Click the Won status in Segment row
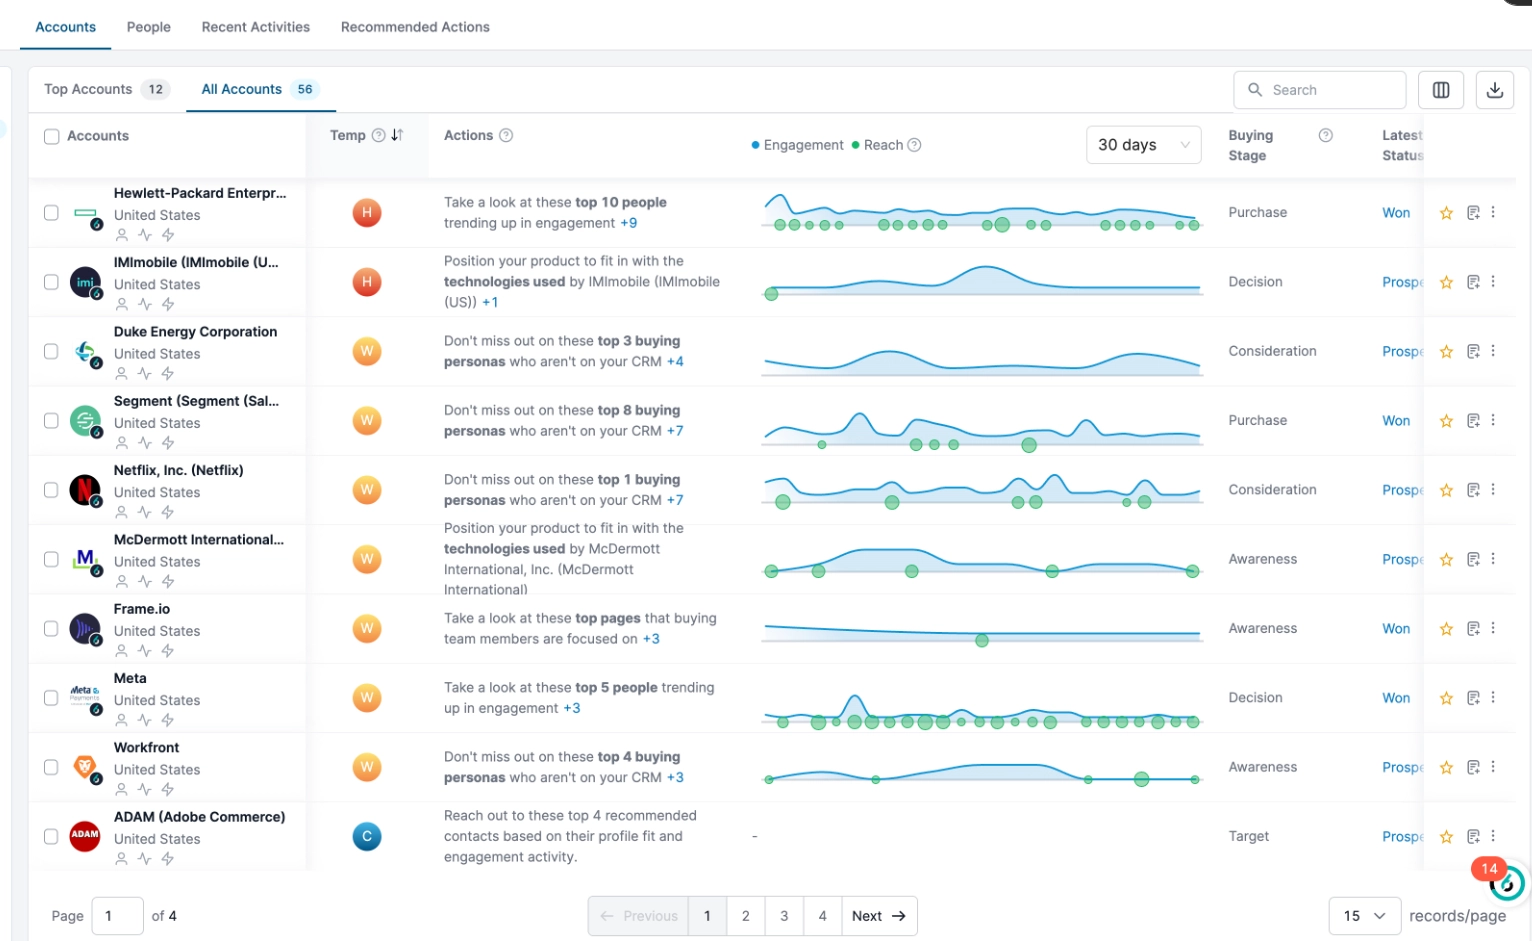 [x=1396, y=421]
